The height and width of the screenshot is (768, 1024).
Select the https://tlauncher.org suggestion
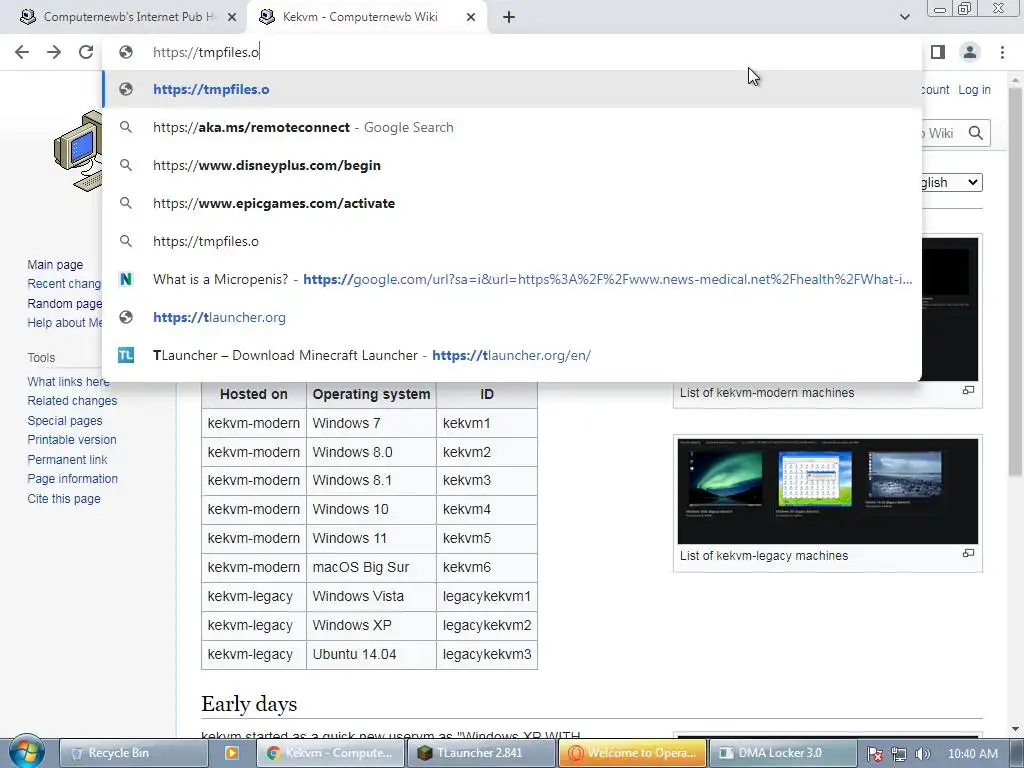(512, 317)
